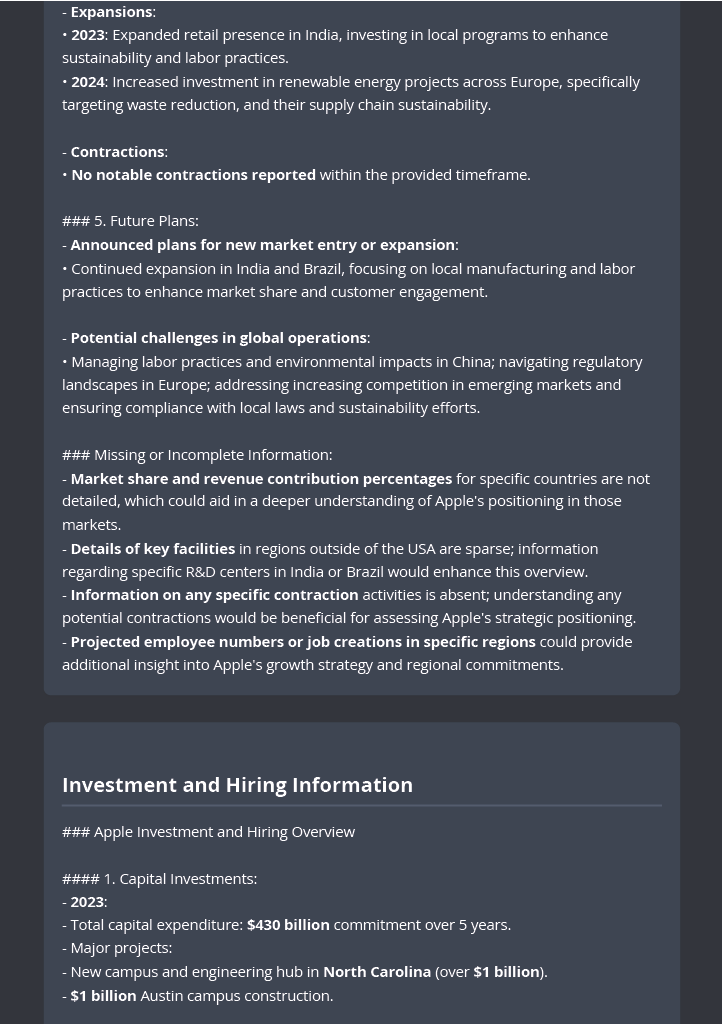Image resolution: width=722 pixels, height=1024 pixels.
Task: Click the bold "Details of key facilities" text
Action: pyautogui.click(x=153, y=549)
